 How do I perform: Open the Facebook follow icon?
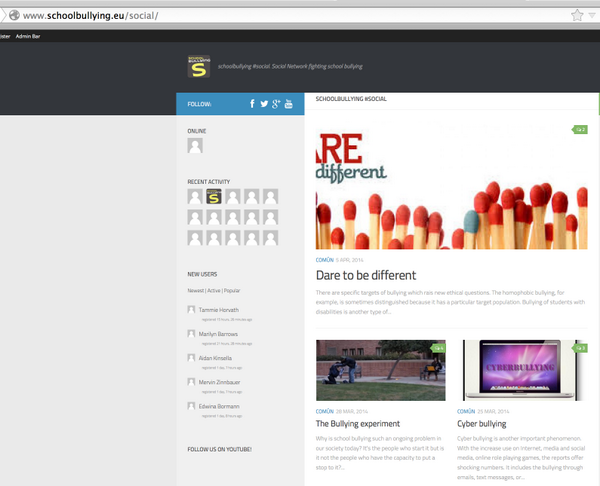coord(252,104)
